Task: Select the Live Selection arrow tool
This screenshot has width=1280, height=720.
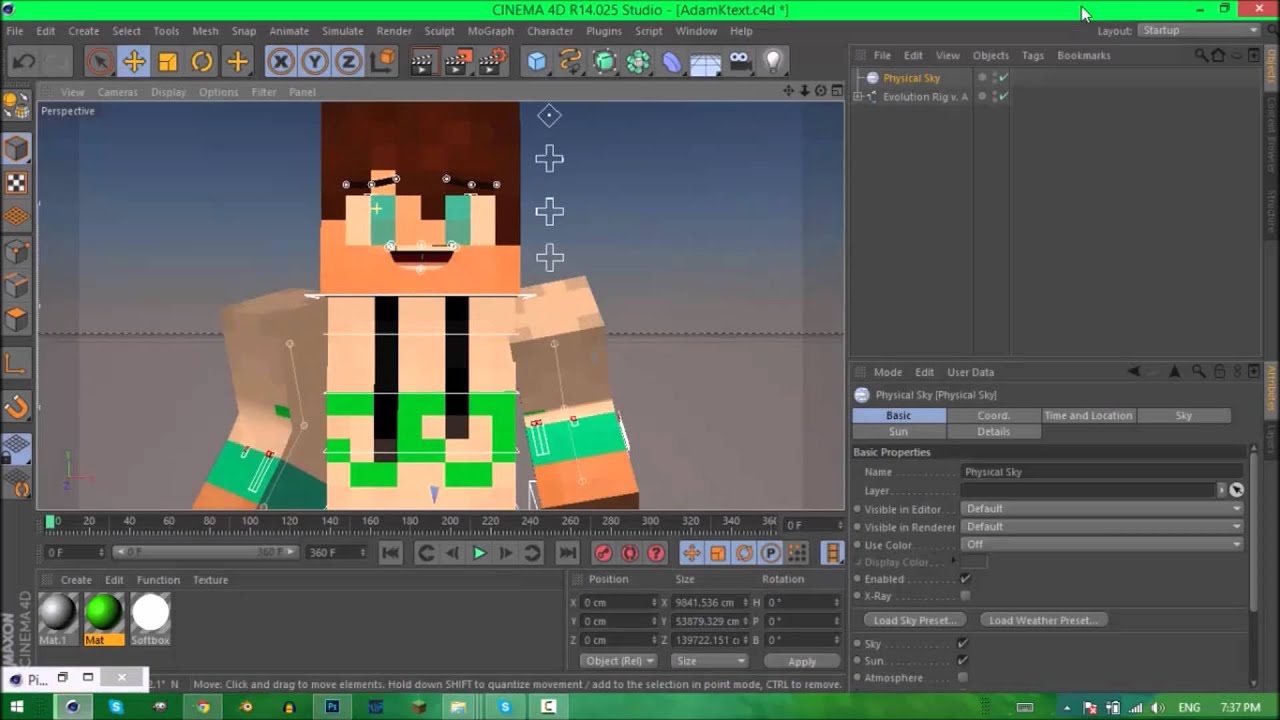Action: point(99,62)
